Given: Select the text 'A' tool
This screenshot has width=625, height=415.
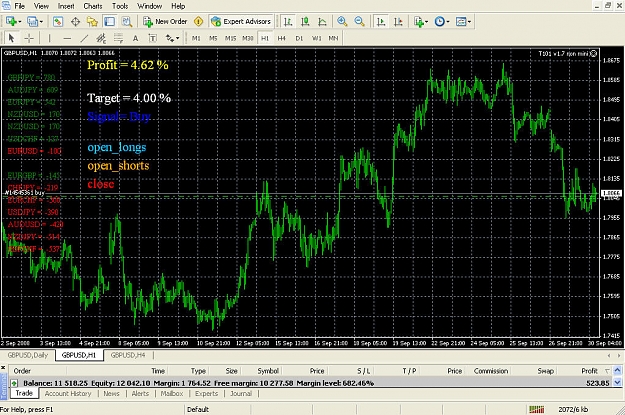Looking at the screenshot, I should click(136, 38).
